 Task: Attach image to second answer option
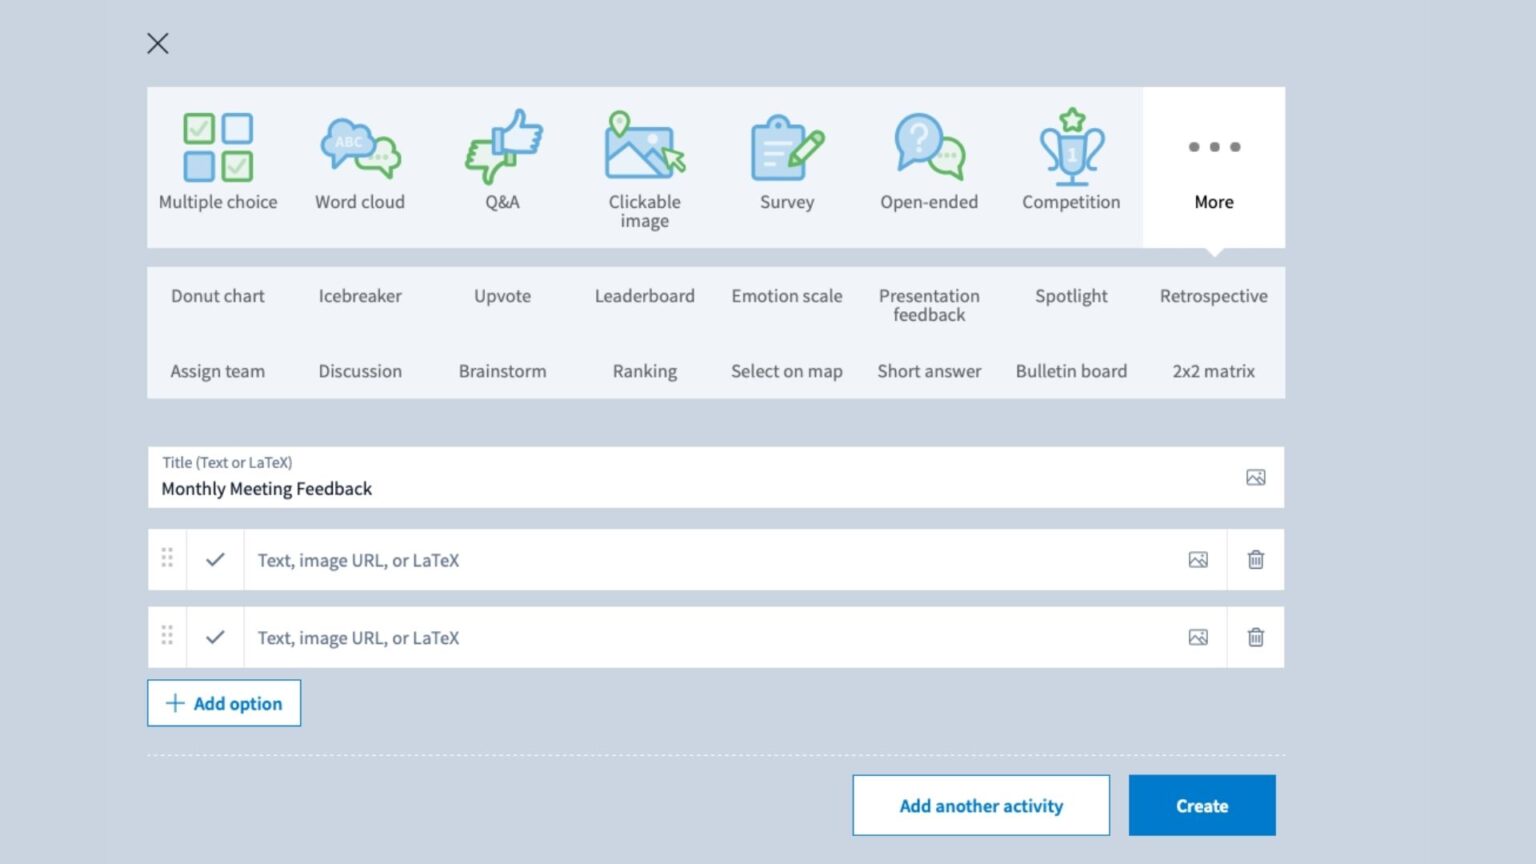(x=1198, y=638)
